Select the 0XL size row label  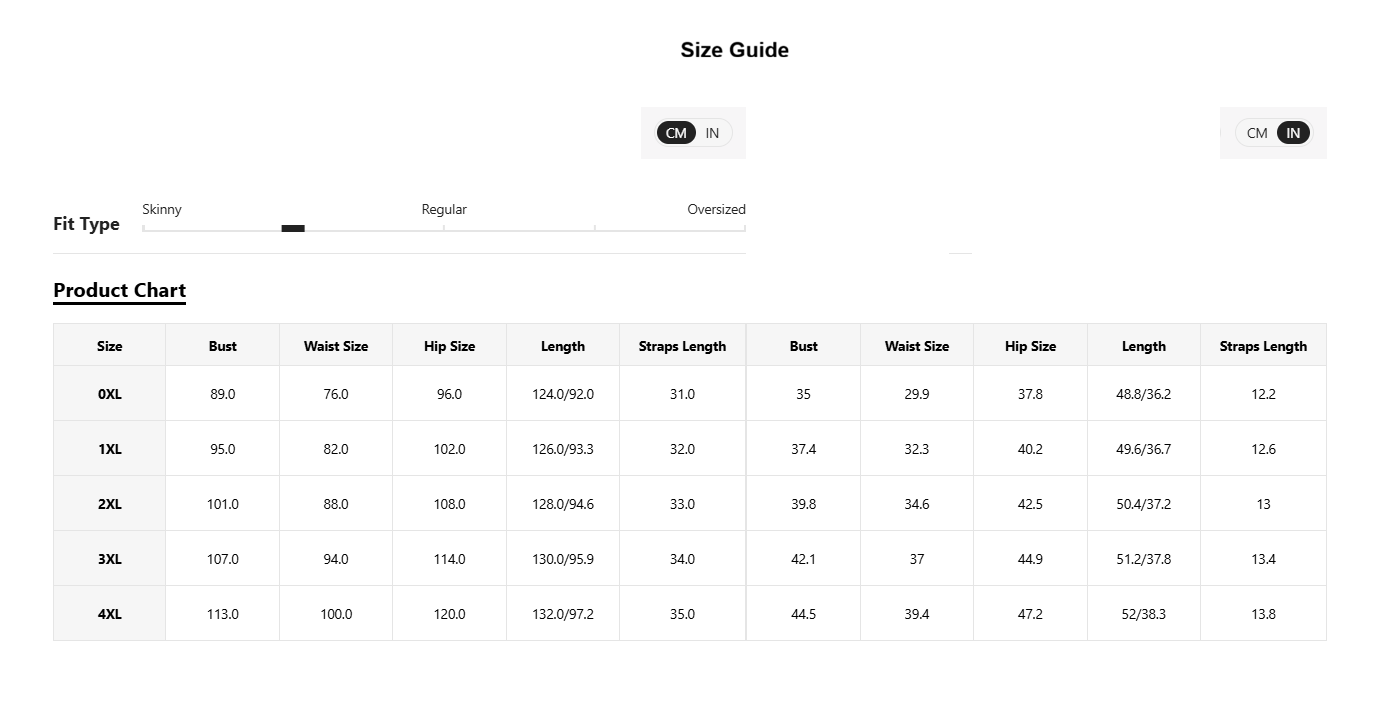110,394
